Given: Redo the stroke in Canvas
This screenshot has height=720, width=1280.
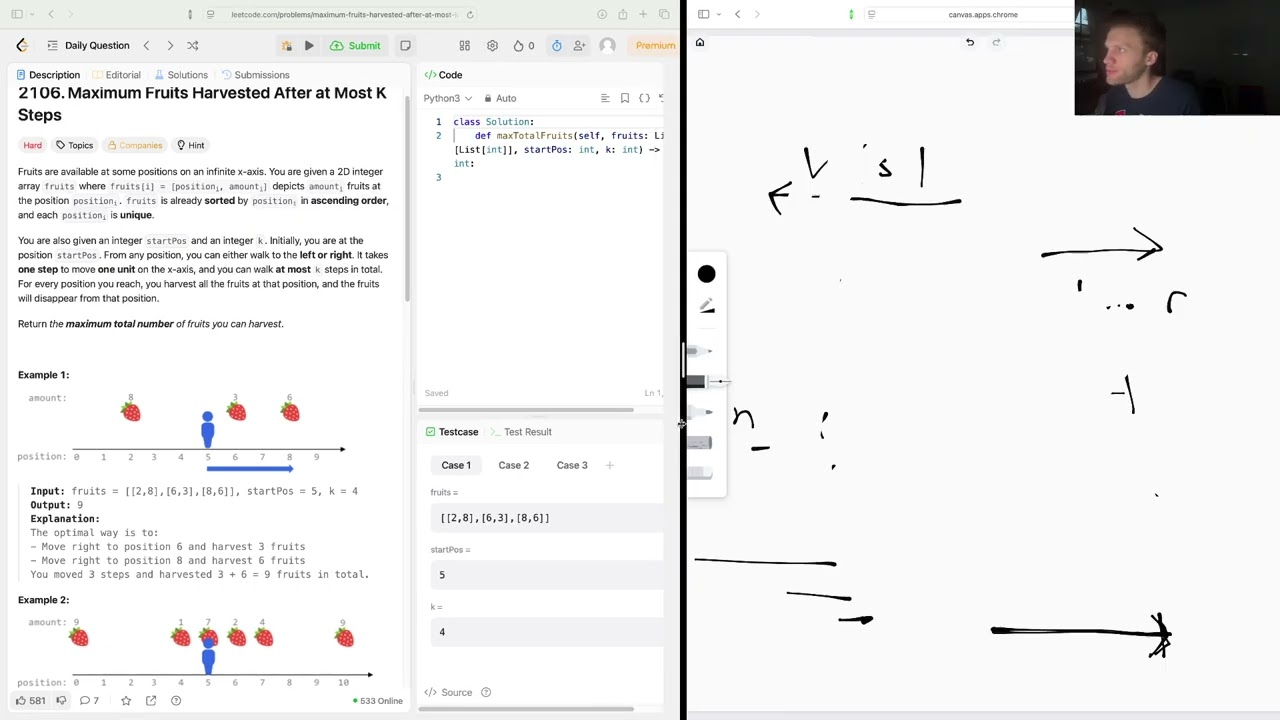Looking at the screenshot, I should (996, 42).
